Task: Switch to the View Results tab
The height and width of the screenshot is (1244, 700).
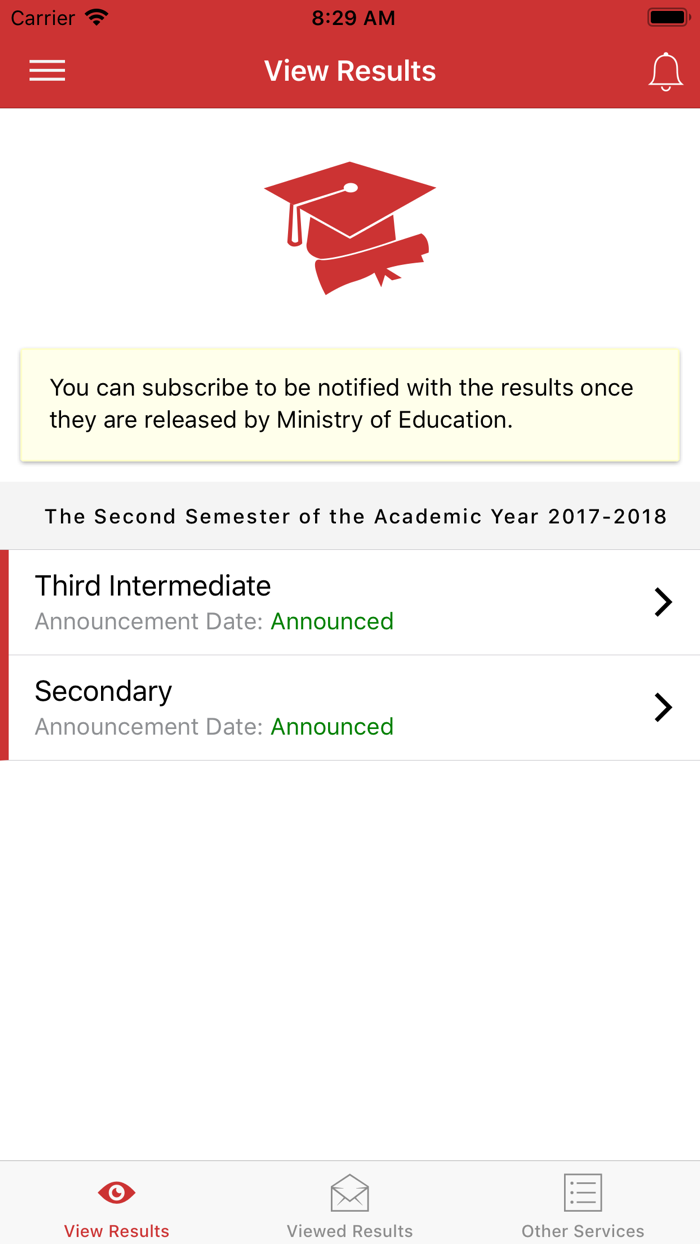Action: (x=116, y=1203)
